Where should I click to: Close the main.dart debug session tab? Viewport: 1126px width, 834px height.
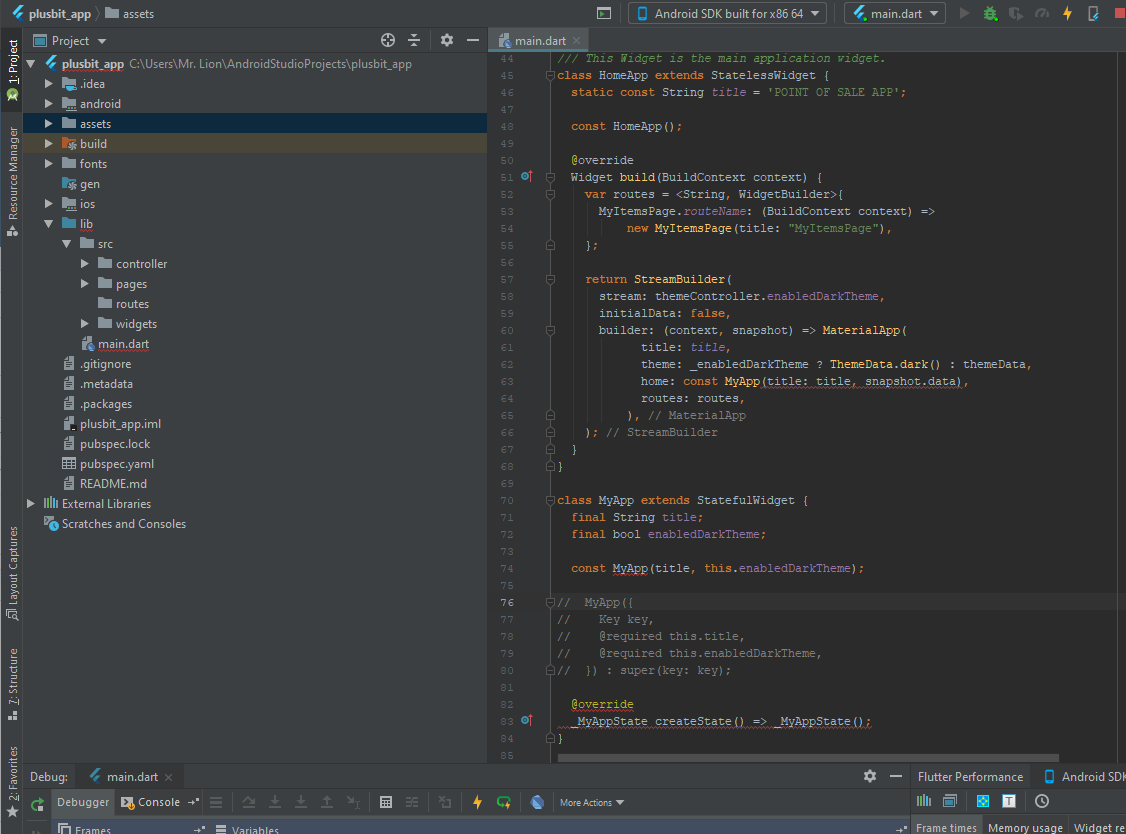click(x=169, y=778)
